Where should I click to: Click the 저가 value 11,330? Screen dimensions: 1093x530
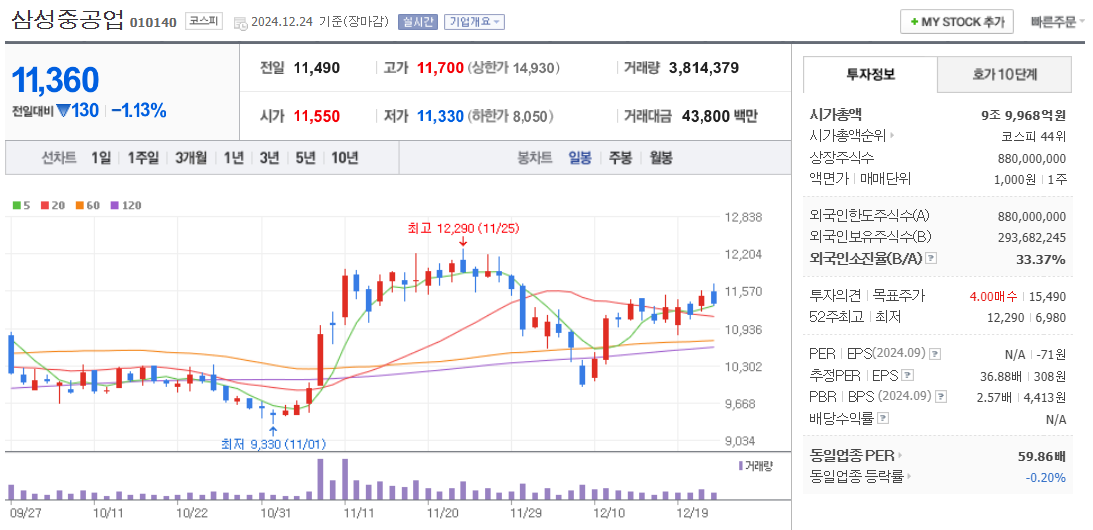point(440,116)
